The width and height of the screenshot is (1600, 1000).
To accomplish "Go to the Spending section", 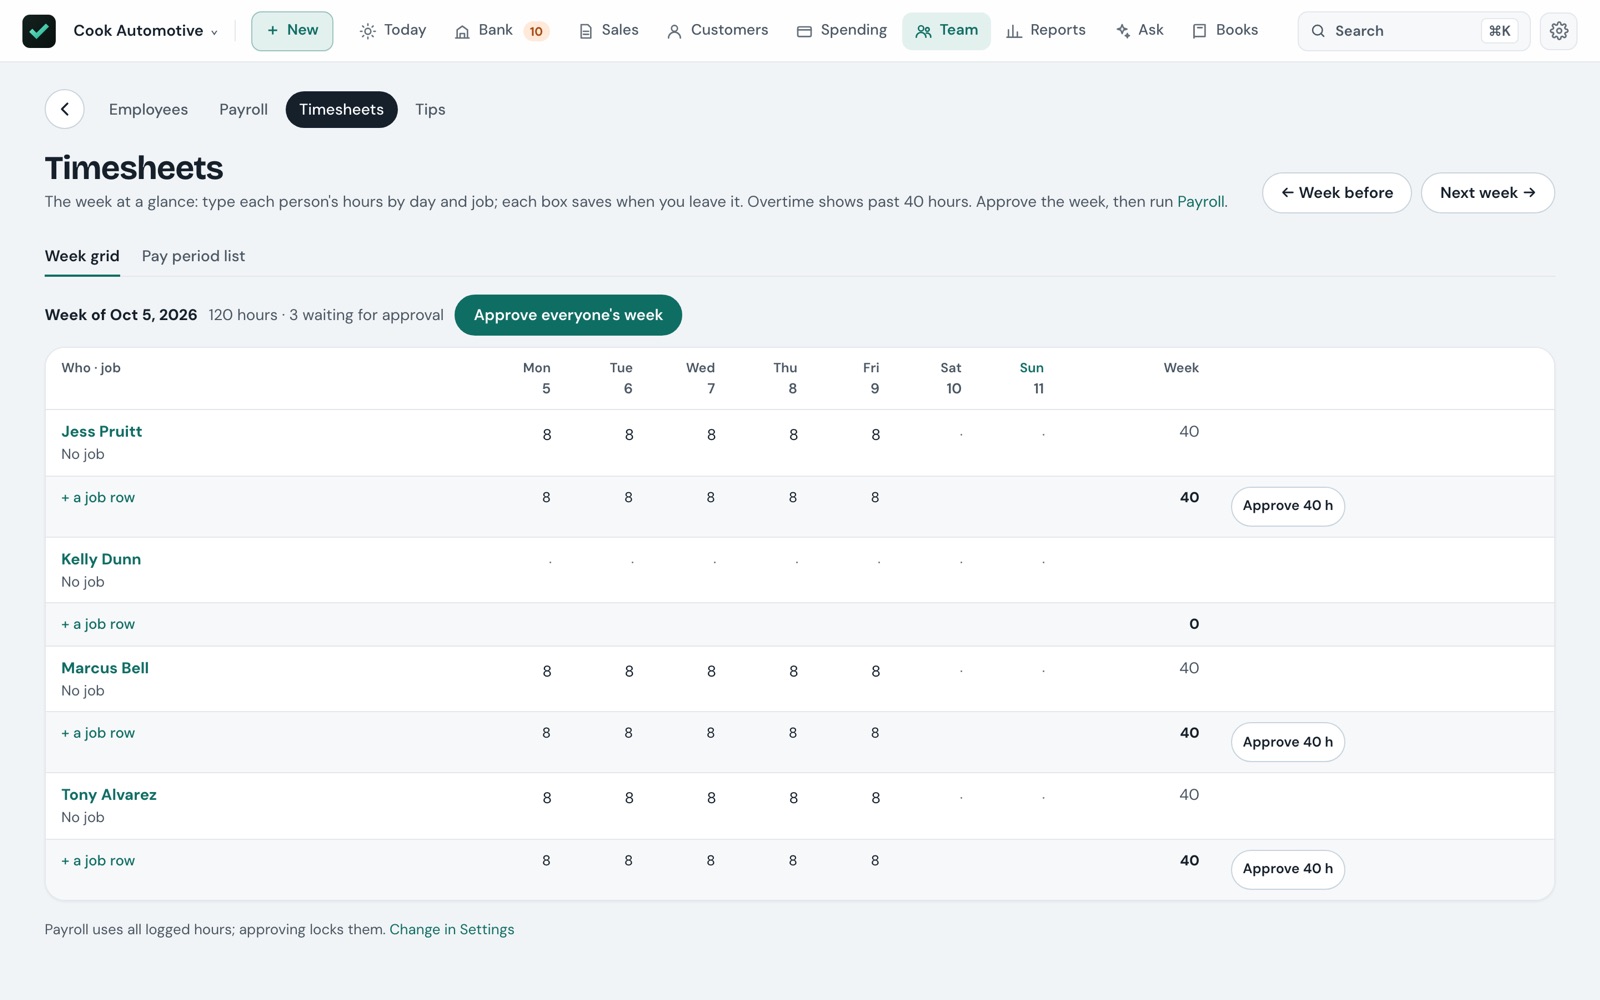I will [x=841, y=31].
